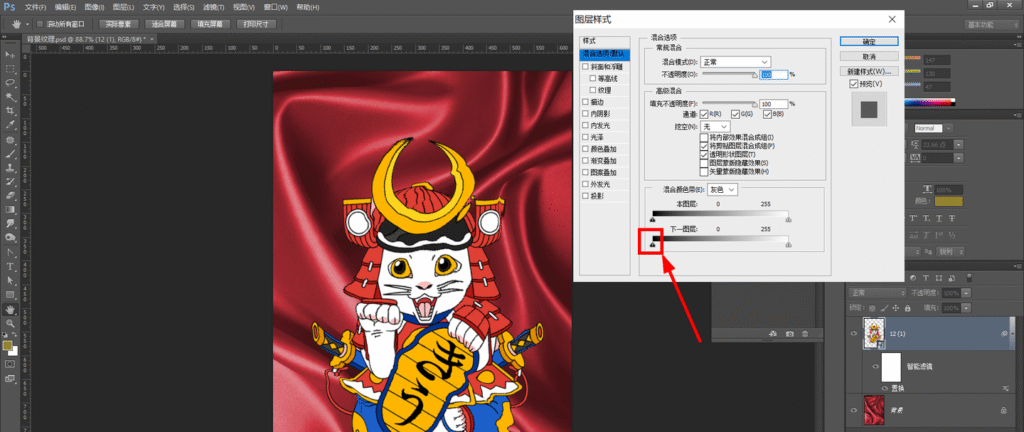Image resolution: width=1024 pixels, height=432 pixels.
Task: Open the 混合模式 blend mode dropdown
Action: coord(735,62)
